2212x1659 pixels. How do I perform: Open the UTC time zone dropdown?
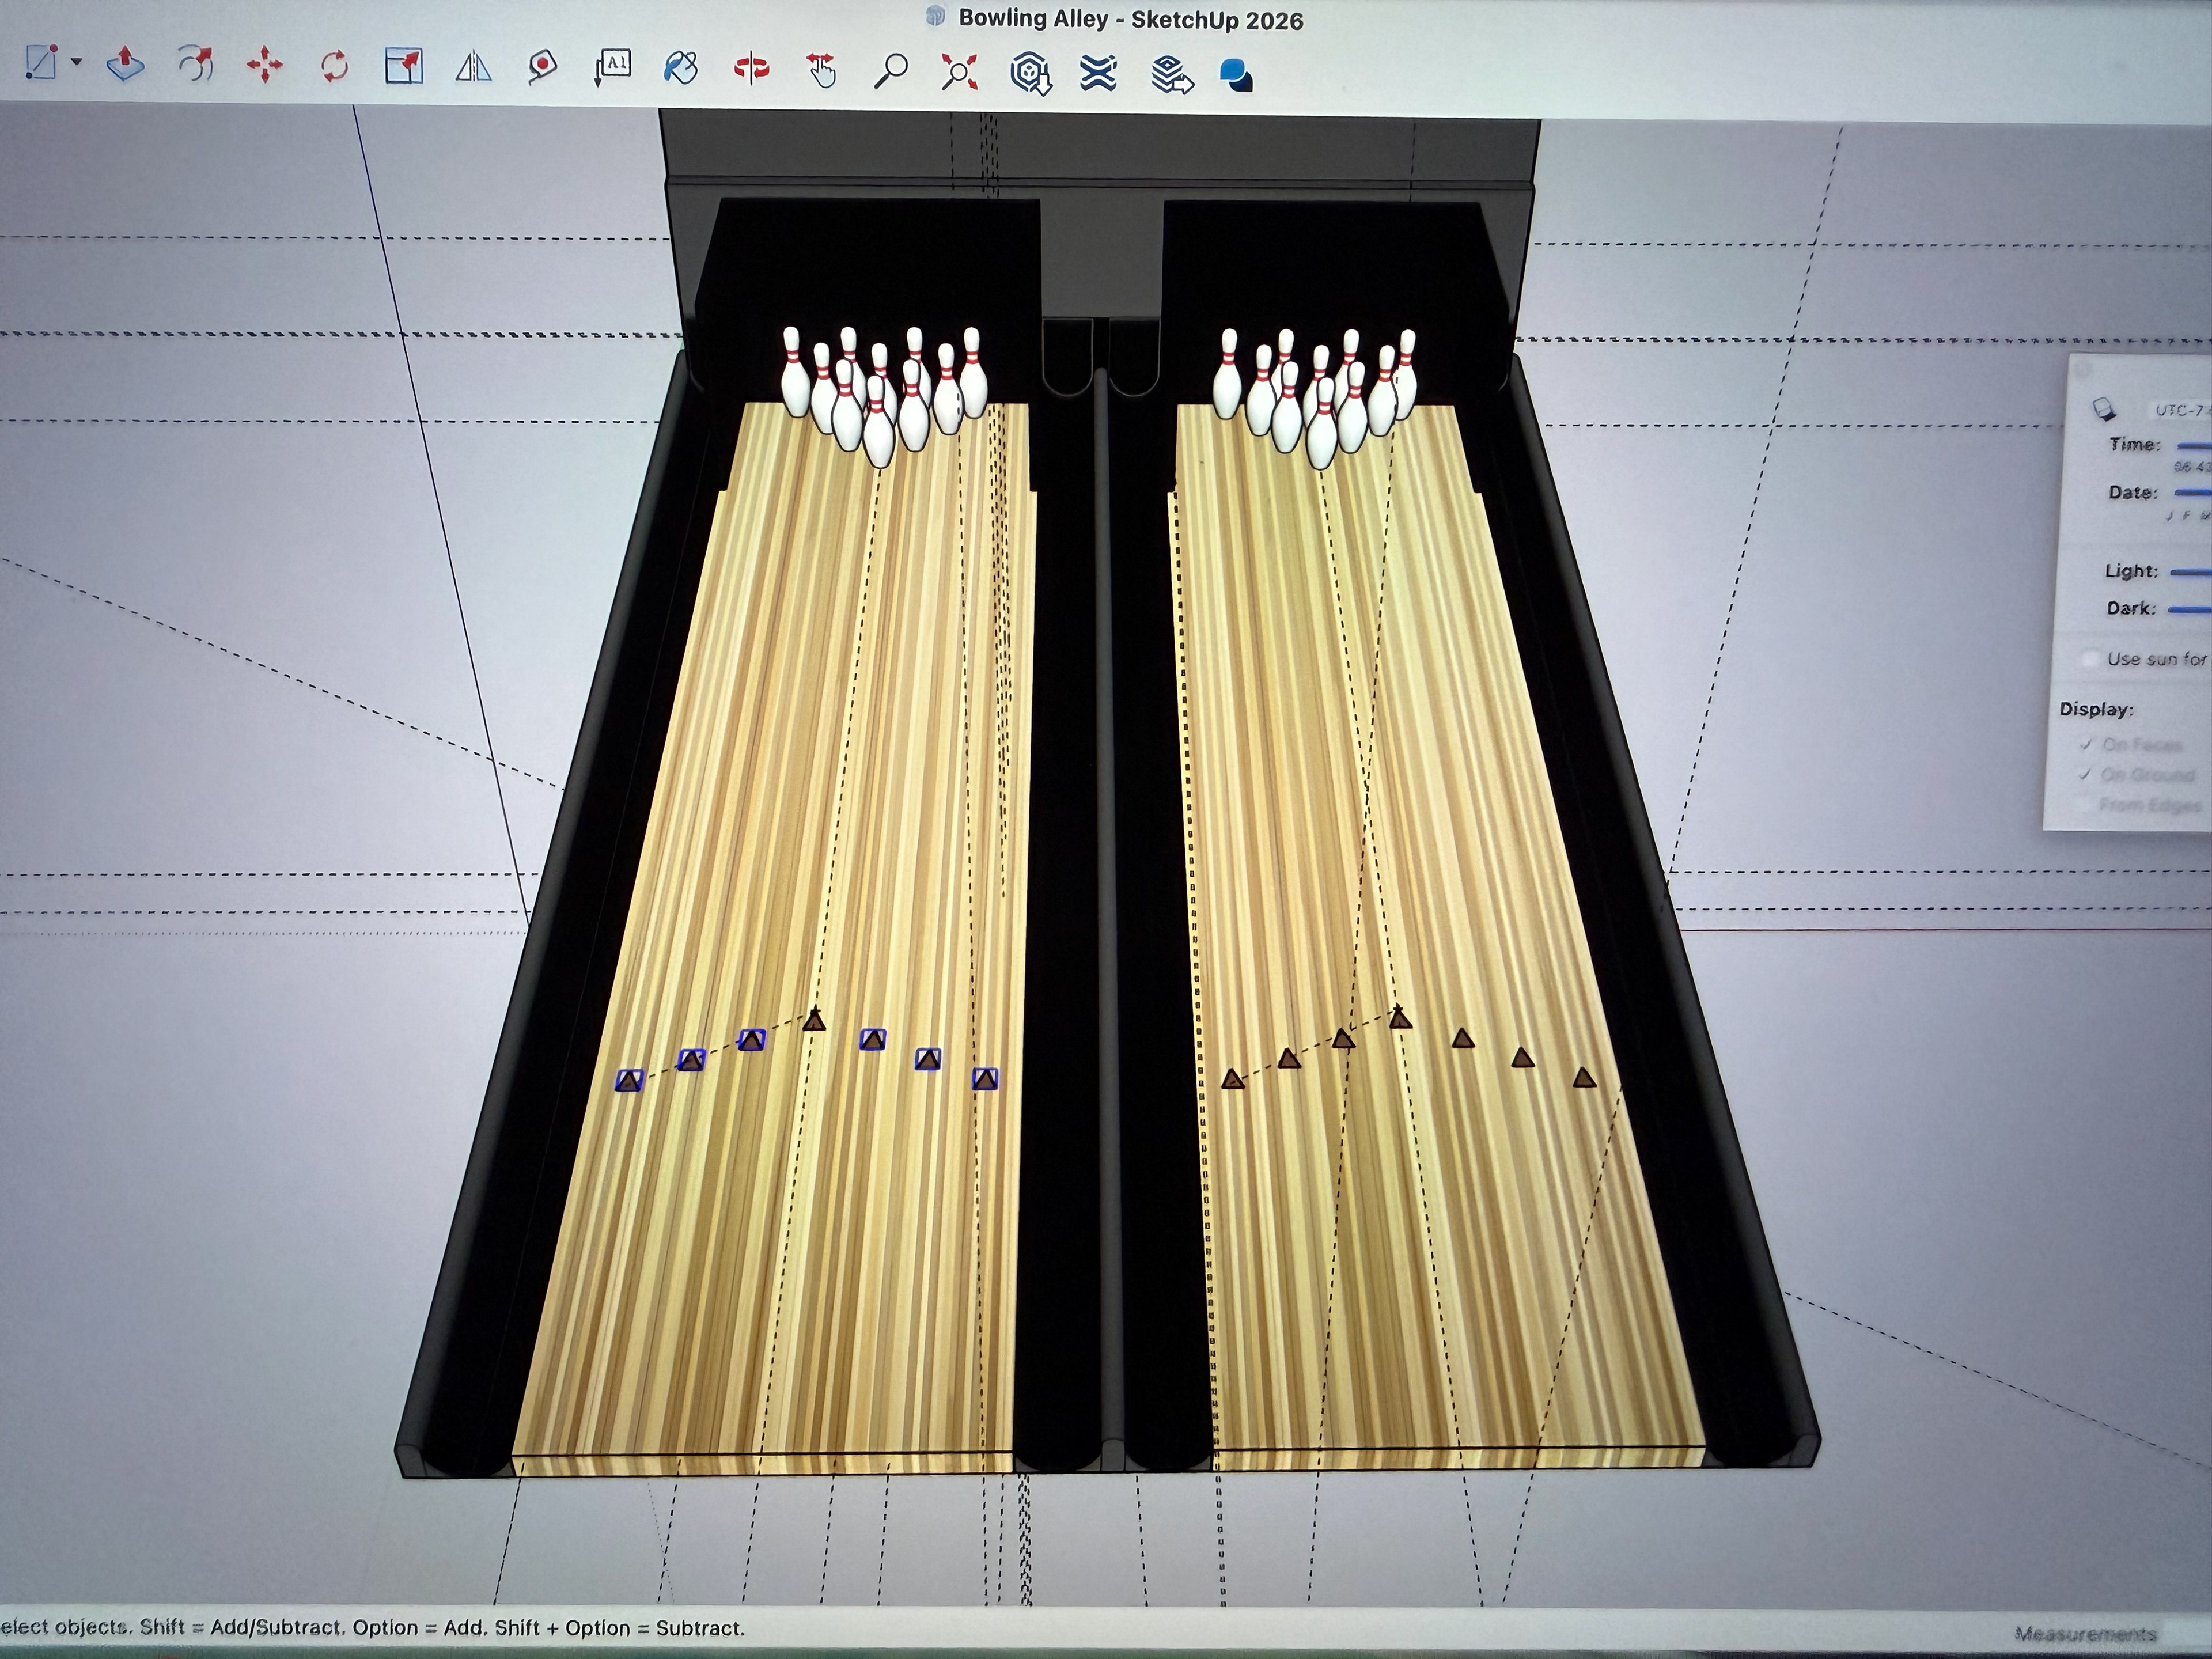click(x=2180, y=410)
